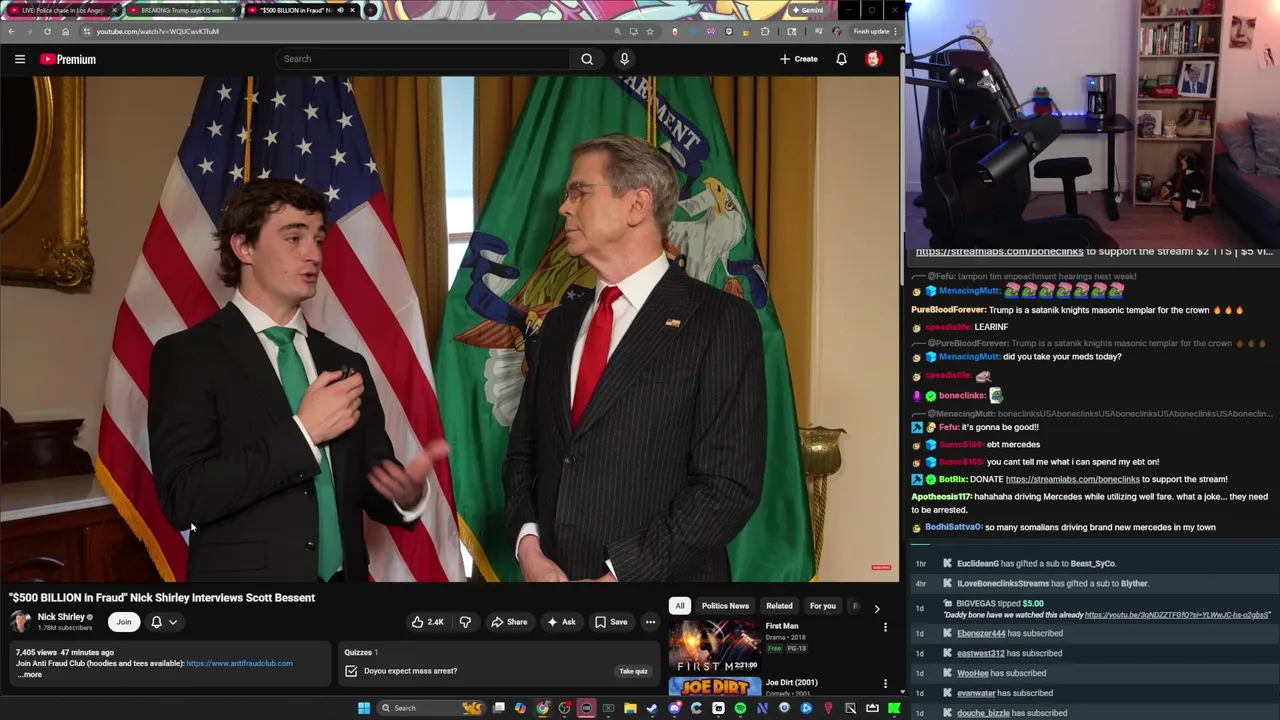The width and height of the screenshot is (1280, 720).
Task: Select the For you chip
Action: (822, 606)
